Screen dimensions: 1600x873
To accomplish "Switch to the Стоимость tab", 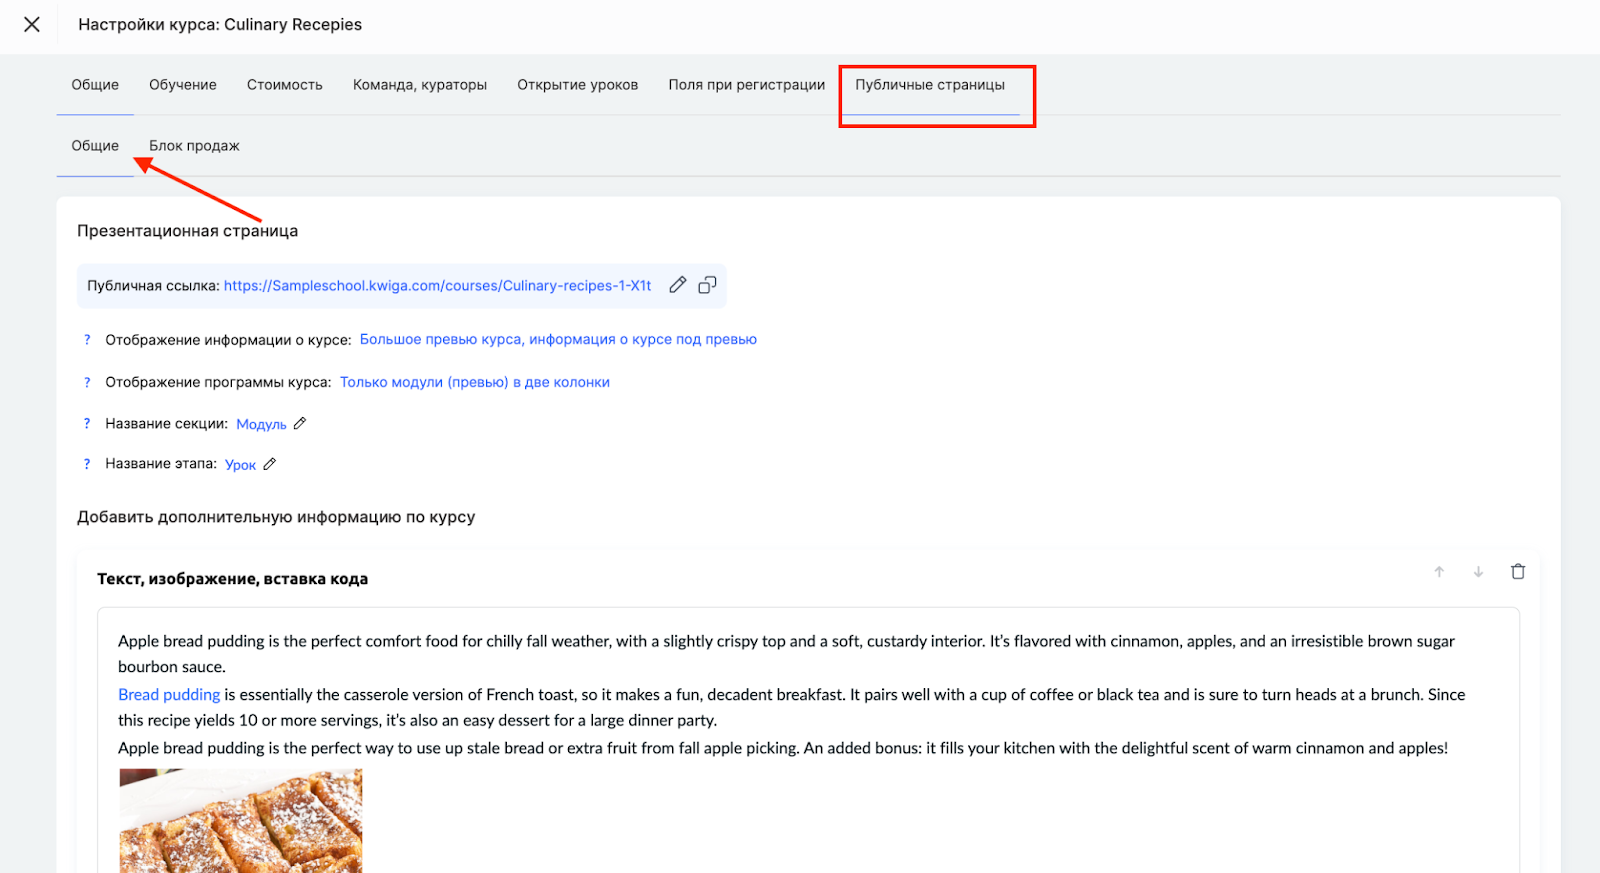I will click(x=284, y=85).
